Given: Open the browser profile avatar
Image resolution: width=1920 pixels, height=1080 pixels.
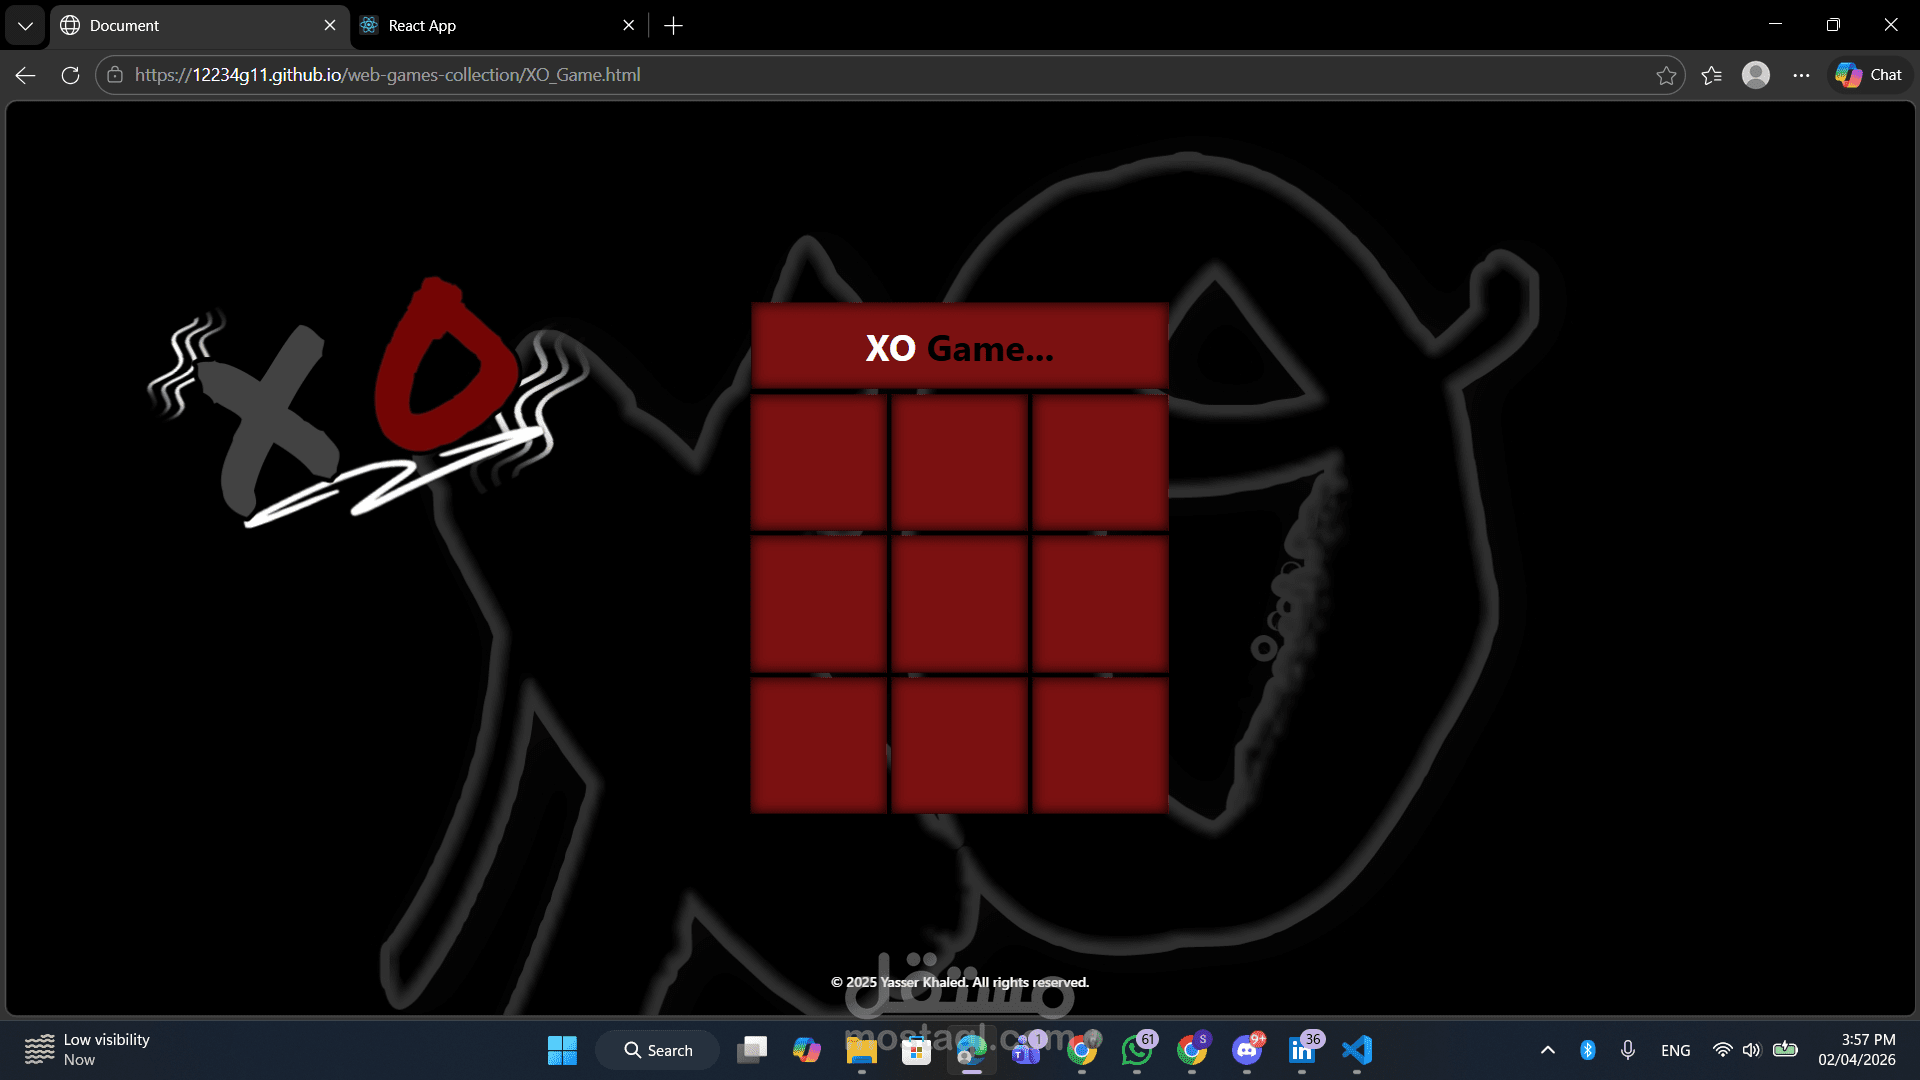Looking at the screenshot, I should pos(1756,75).
